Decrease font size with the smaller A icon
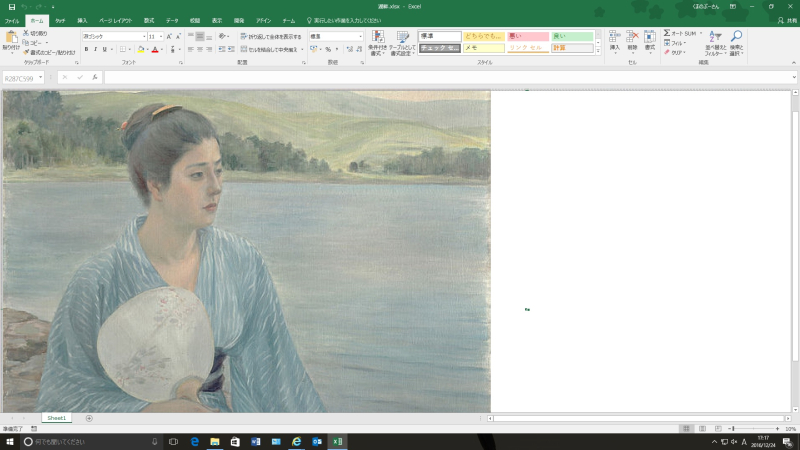Image resolution: width=800 pixels, height=450 pixels. tap(178, 37)
